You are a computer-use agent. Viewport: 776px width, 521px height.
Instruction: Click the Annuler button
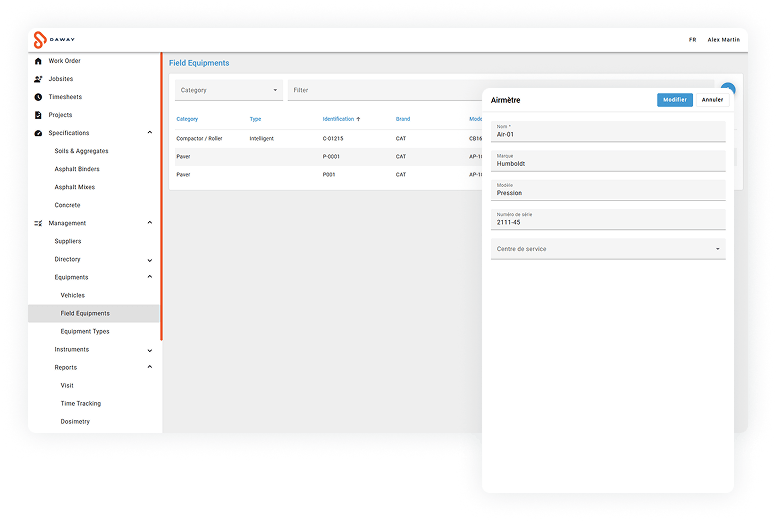click(712, 100)
